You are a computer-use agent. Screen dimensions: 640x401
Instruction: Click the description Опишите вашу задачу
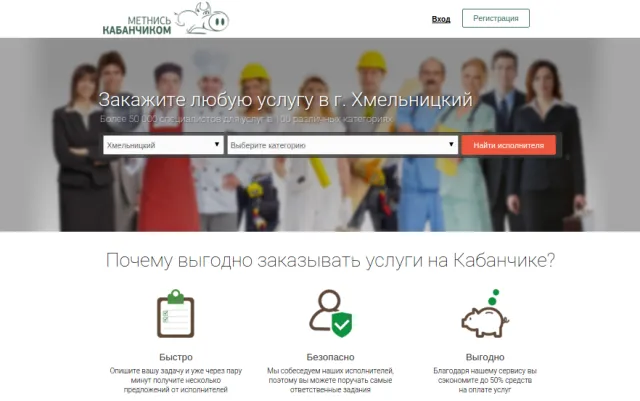pyautogui.click(x=176, y=380)
